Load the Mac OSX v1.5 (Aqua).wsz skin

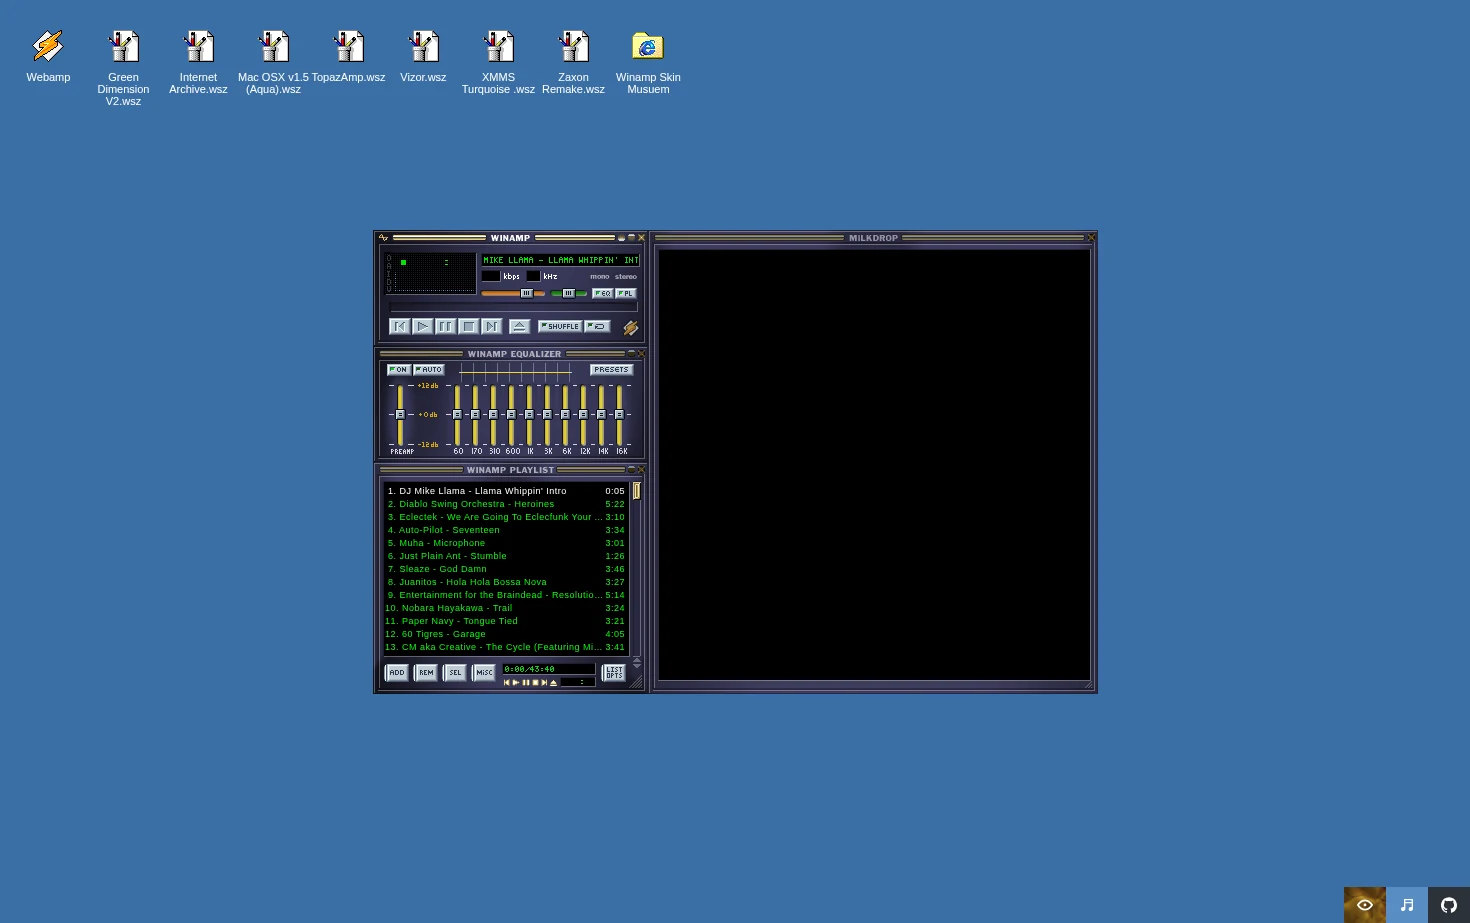[x=273, y=62]
